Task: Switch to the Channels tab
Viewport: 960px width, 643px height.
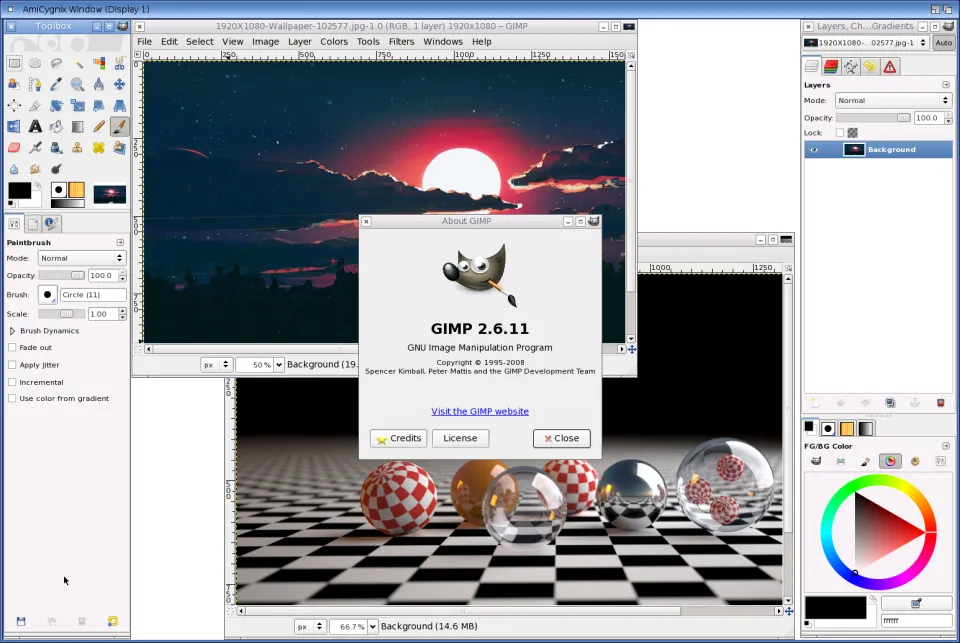Action: tap(830, 67)
